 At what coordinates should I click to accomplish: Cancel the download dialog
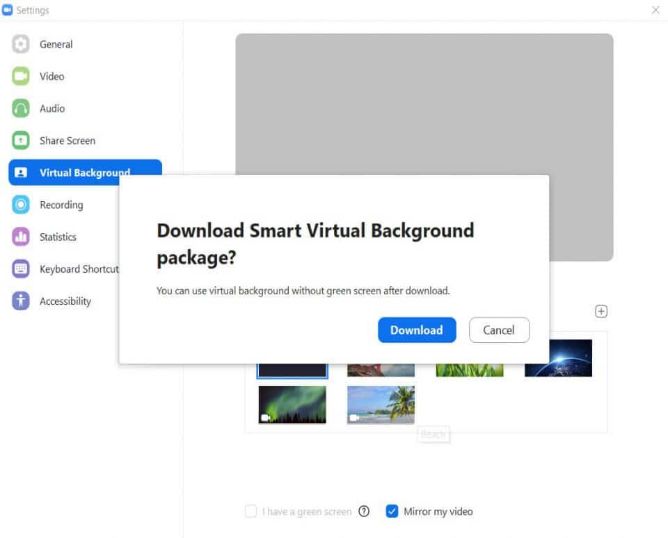click(499, 330)
